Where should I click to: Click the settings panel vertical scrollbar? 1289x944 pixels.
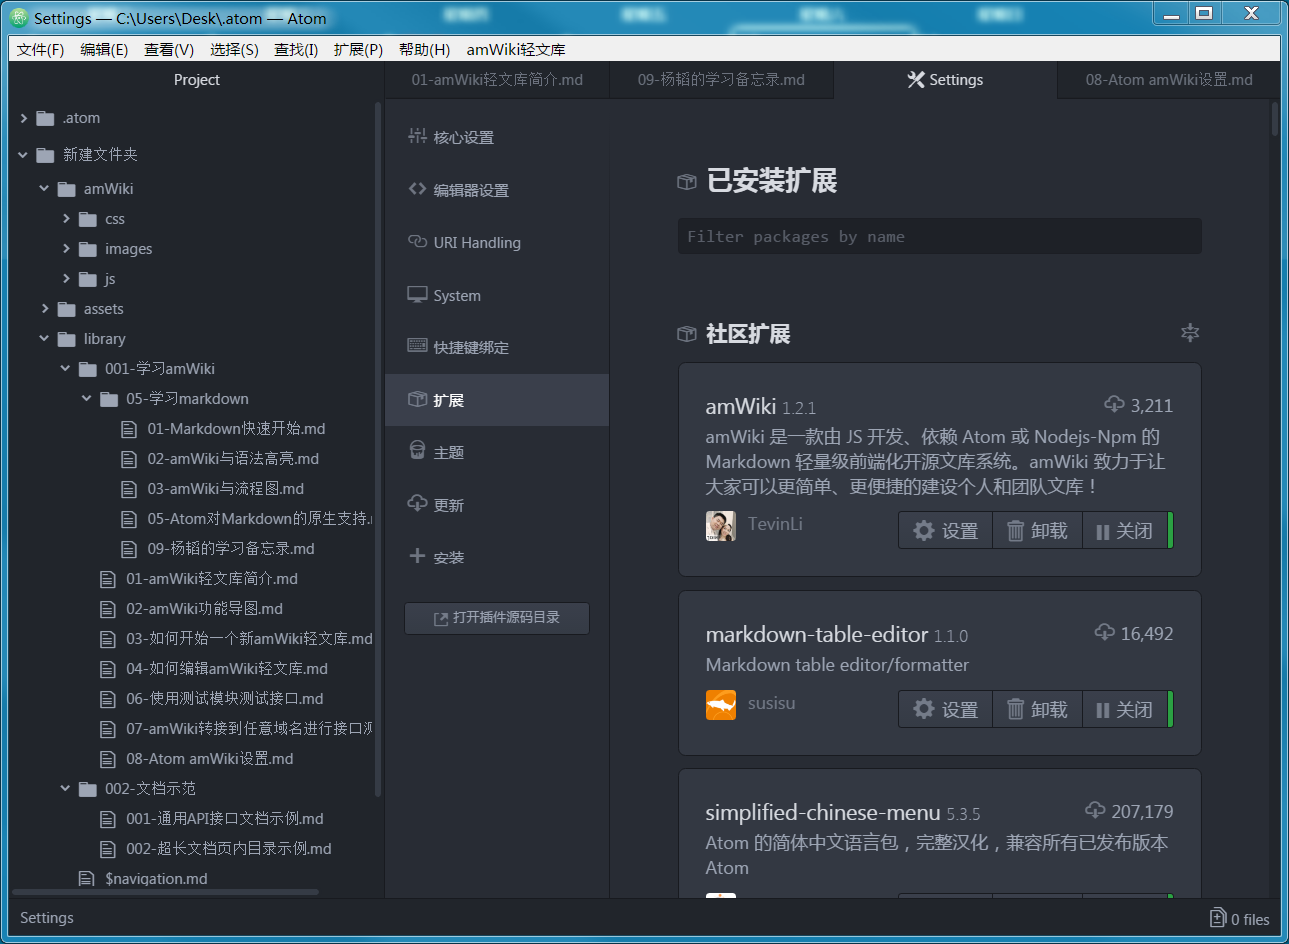point(1275,118)
